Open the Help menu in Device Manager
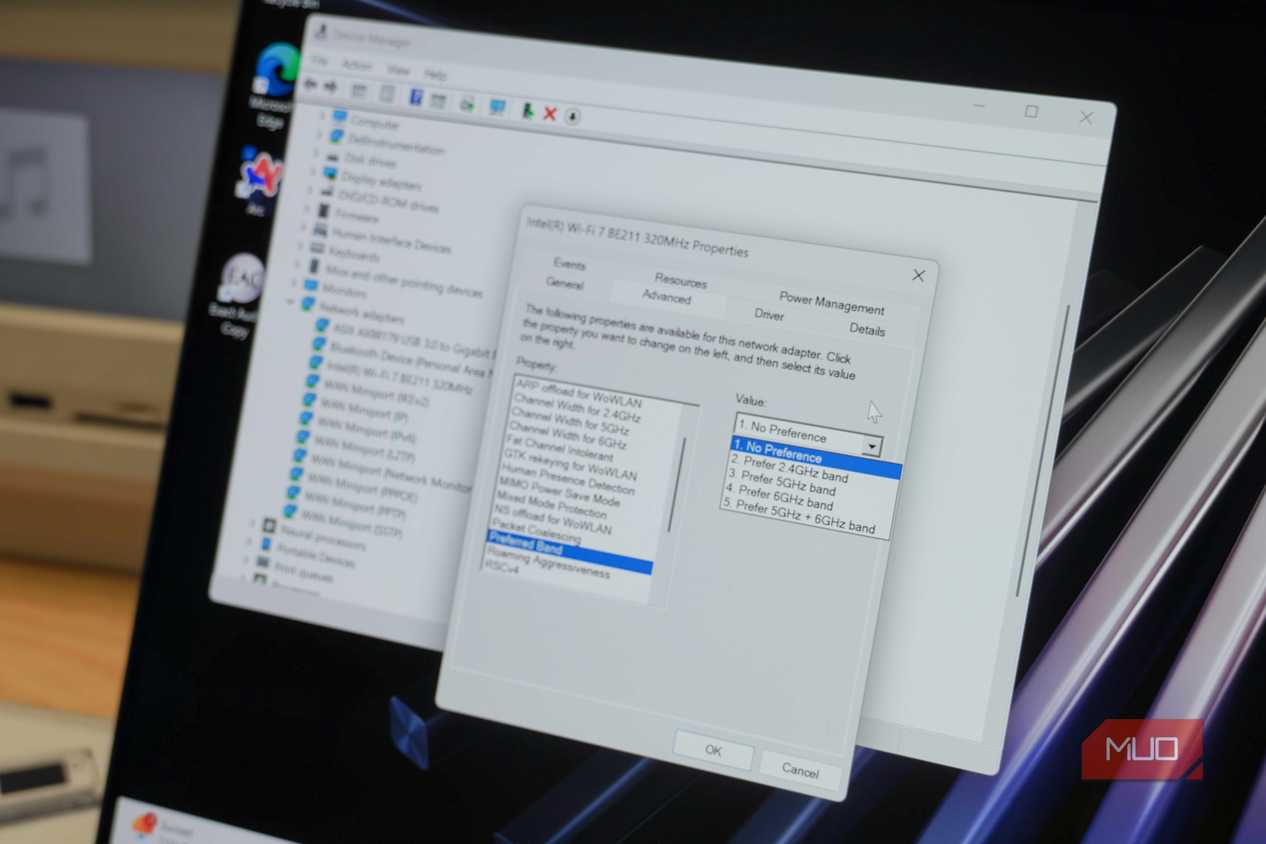The image size is (1266, 844). pos(435,74)
